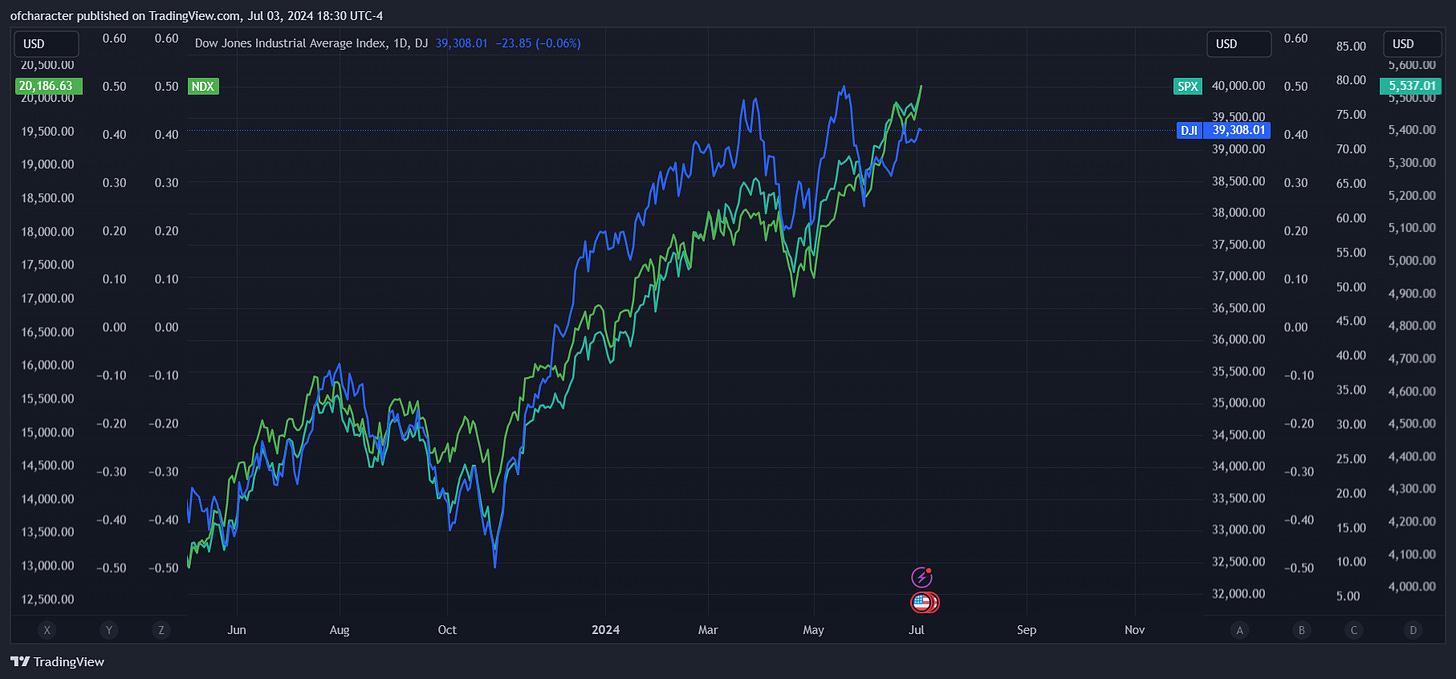
Task: Click the 5,000.00 price scale value
Action: coord(1412,260)
